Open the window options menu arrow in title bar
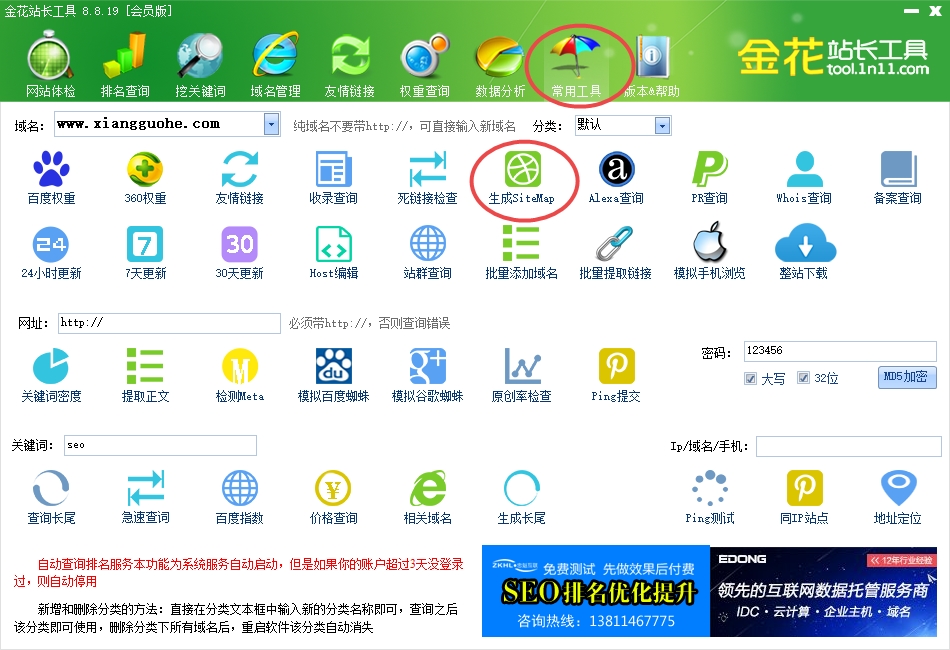This screenshot has height=650, width=950. pyautogui.click(x=881, y=11)
